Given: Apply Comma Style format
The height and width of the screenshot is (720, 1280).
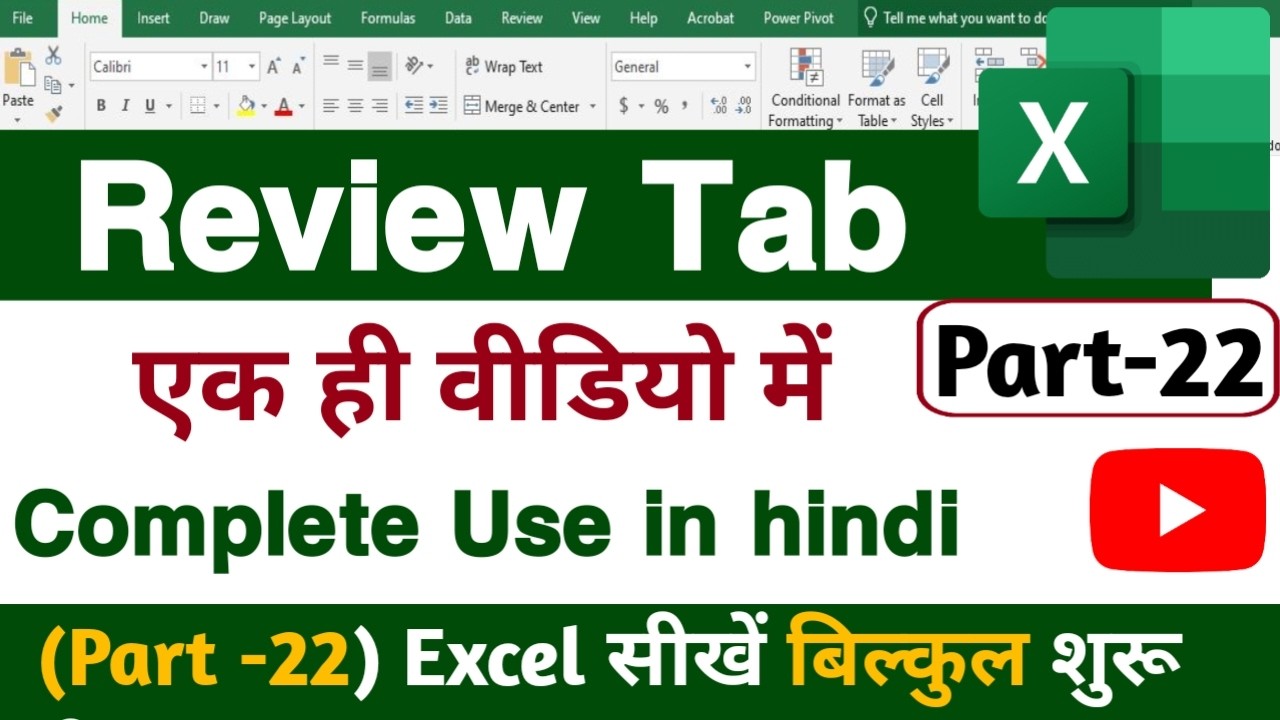Looking at the screenshot, I should pos(685,105).
